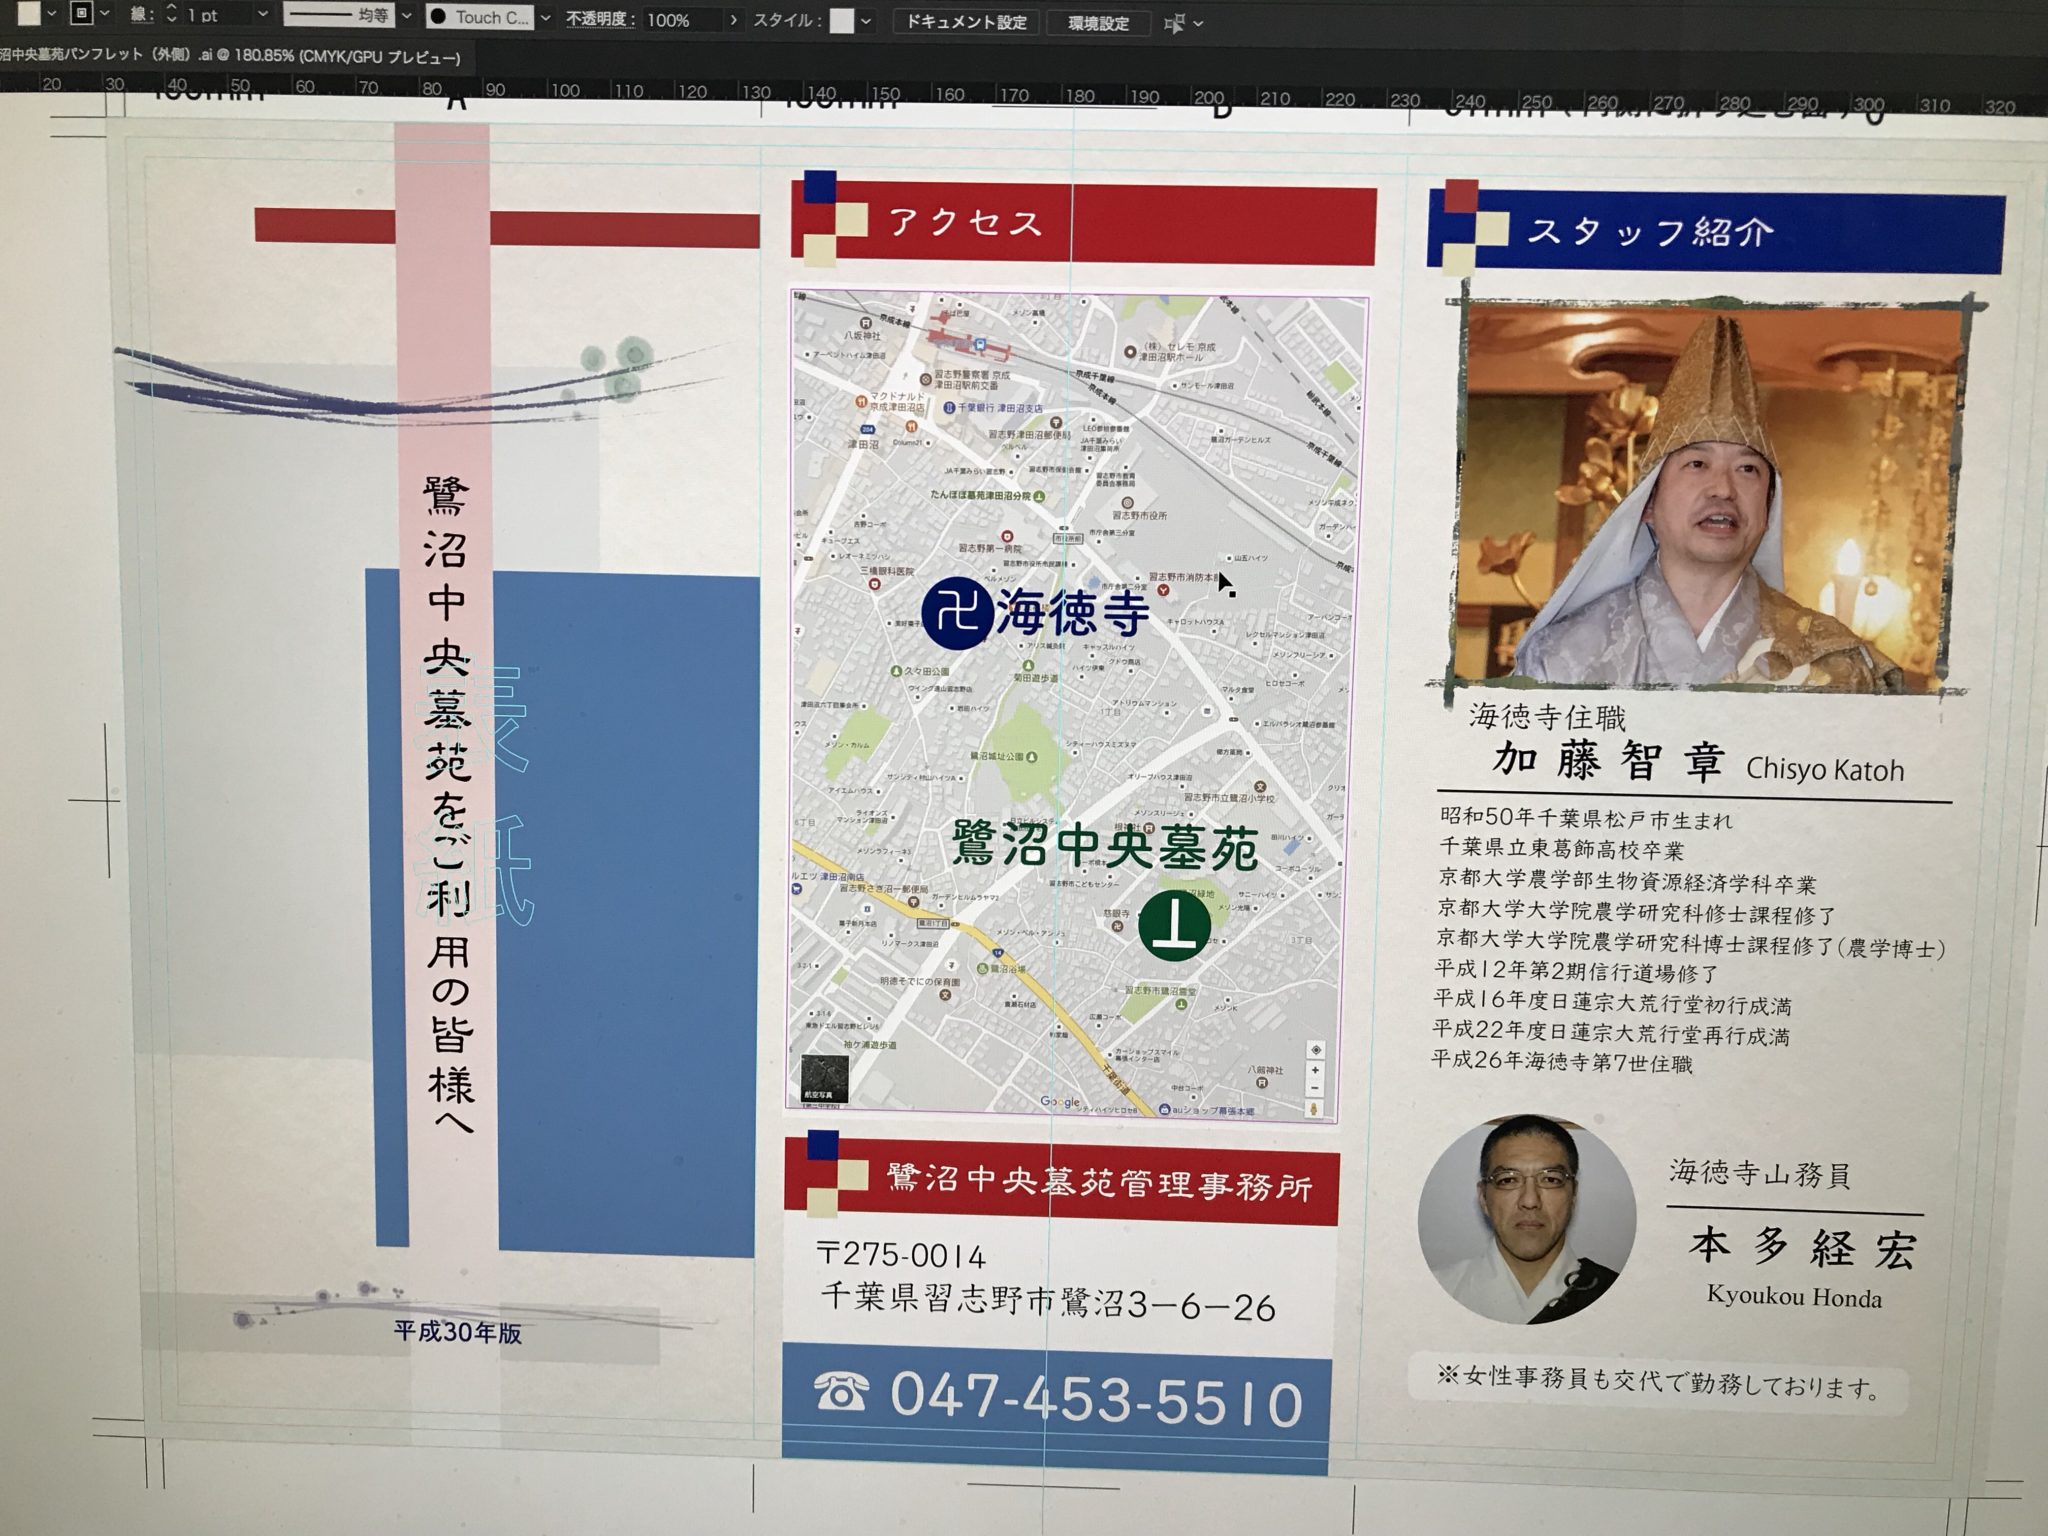The image size is (2048, 1536).
Task: Open the 均等 variable width profile menu
Action: tap(347, 16)
